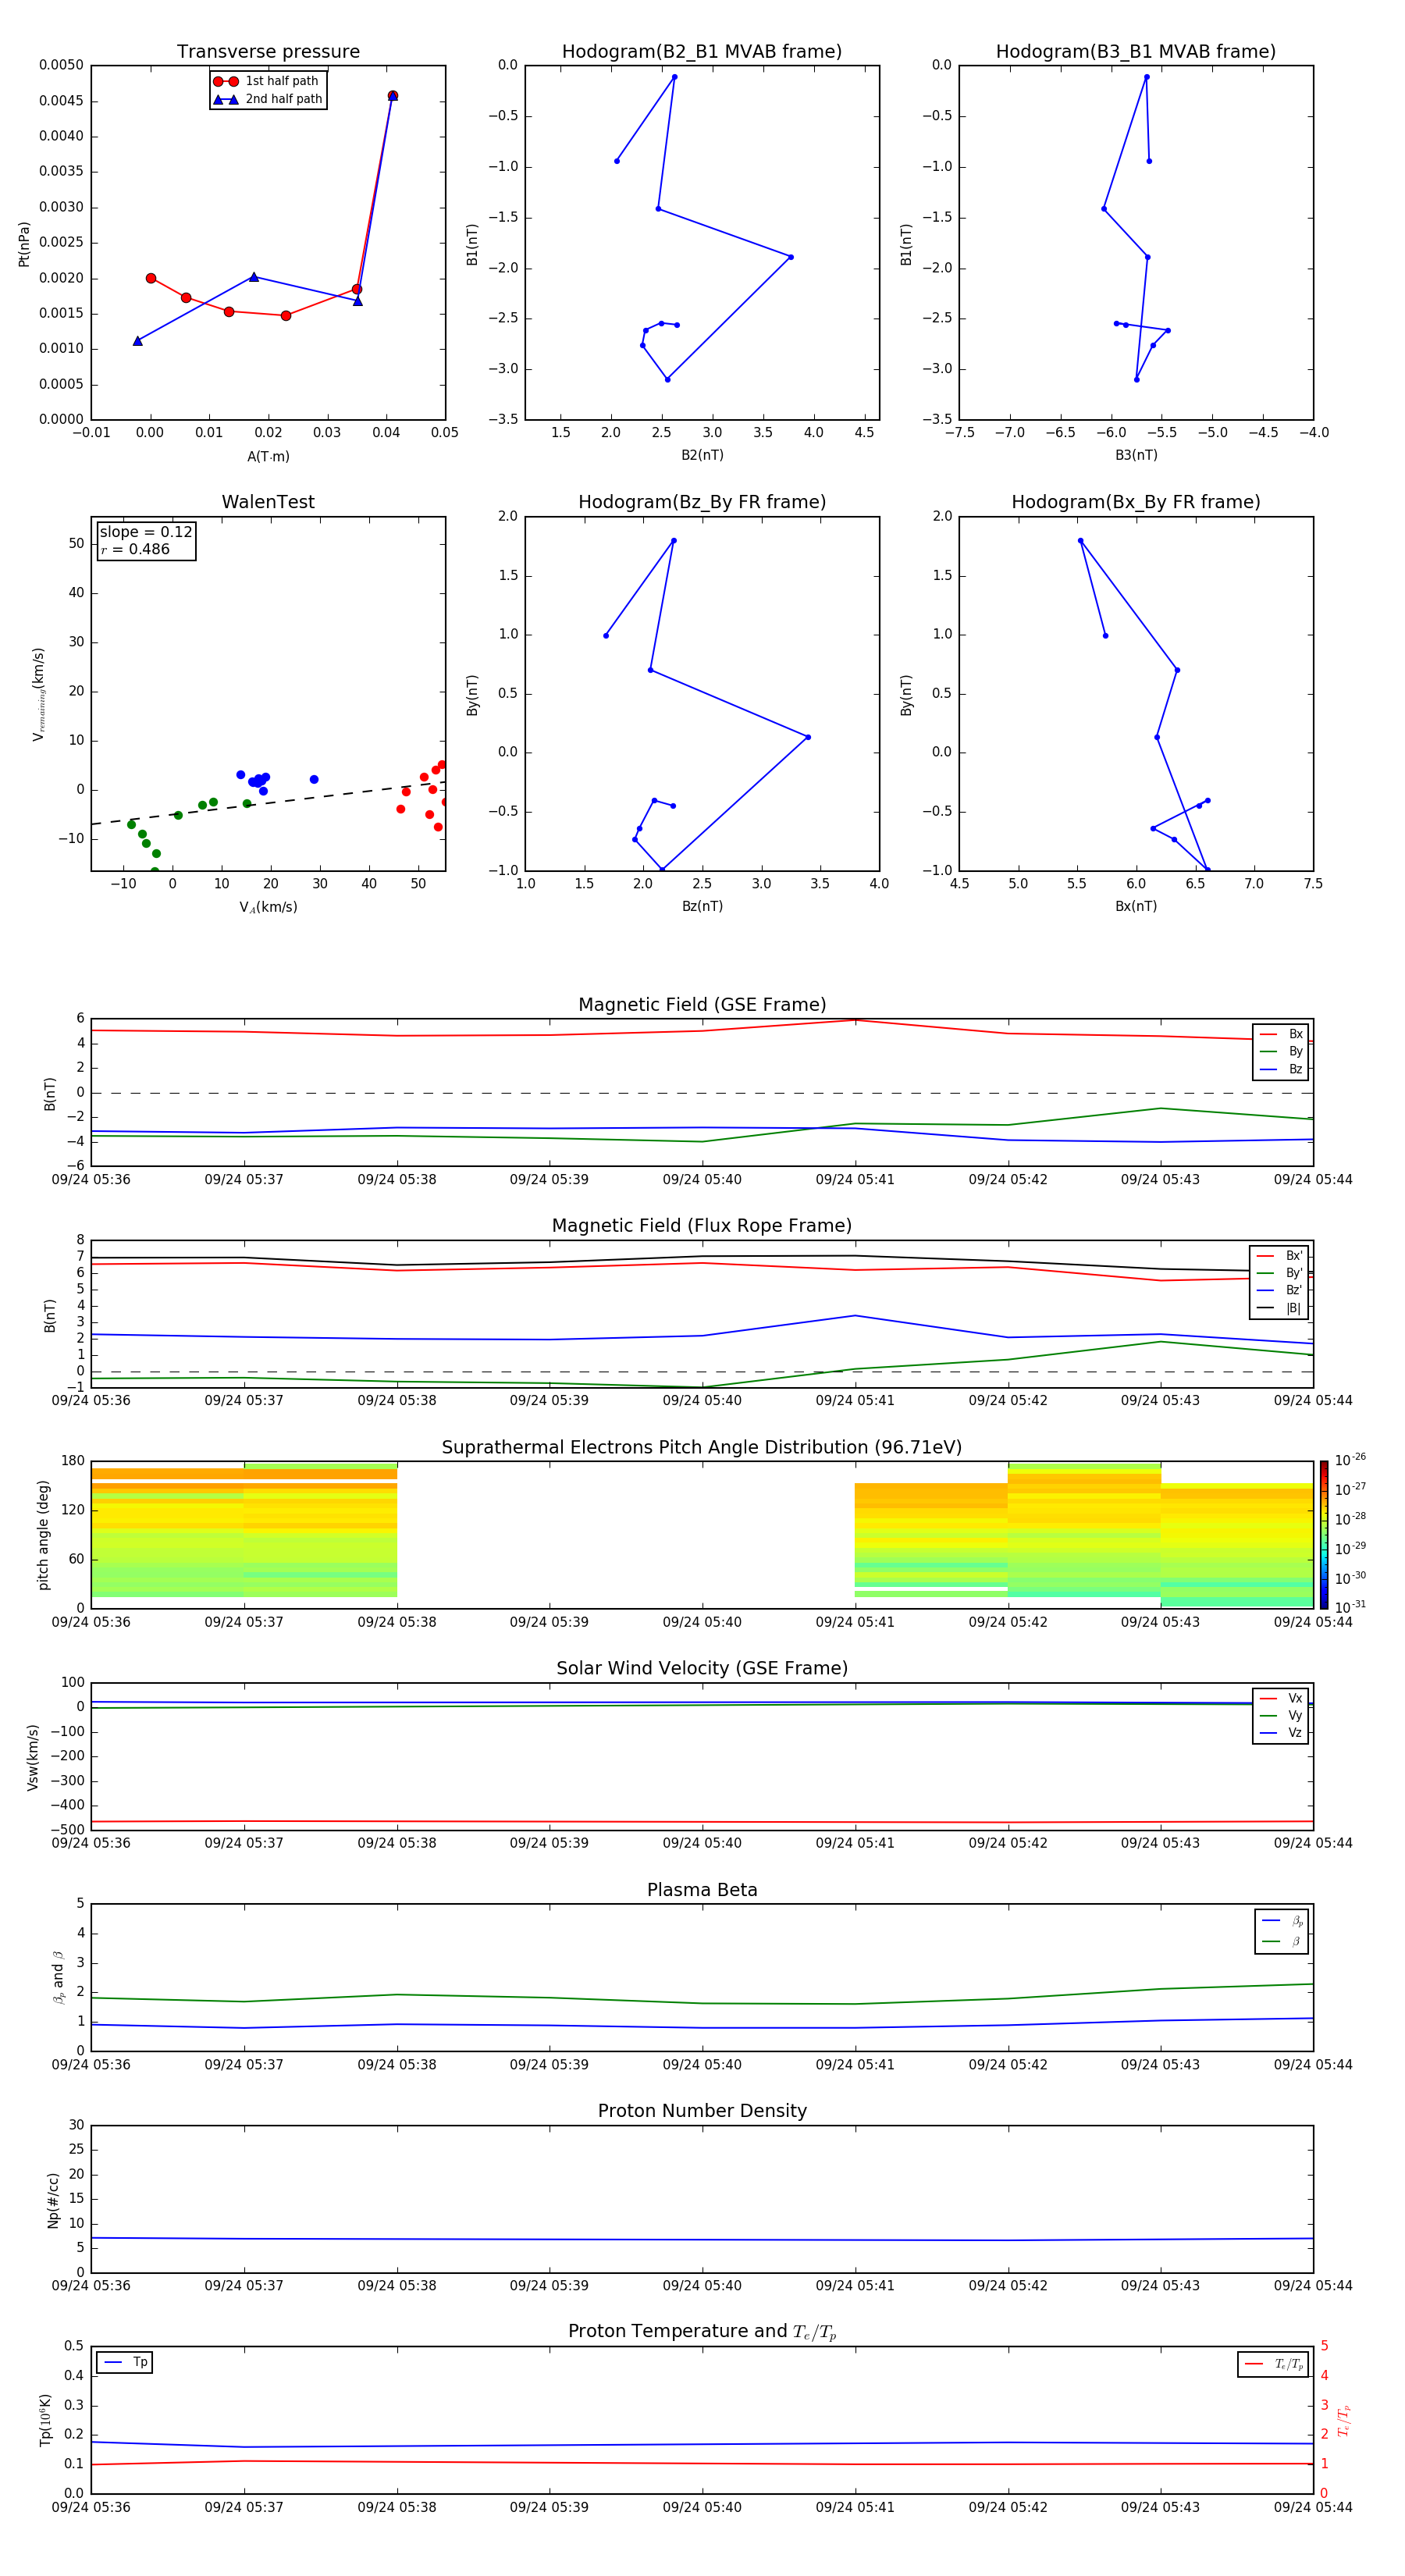The height and width of the screenshot is (2576, 1405).
Task: Select 'Vz' in the solar wind legend
Action: tap(1282, 1733)
